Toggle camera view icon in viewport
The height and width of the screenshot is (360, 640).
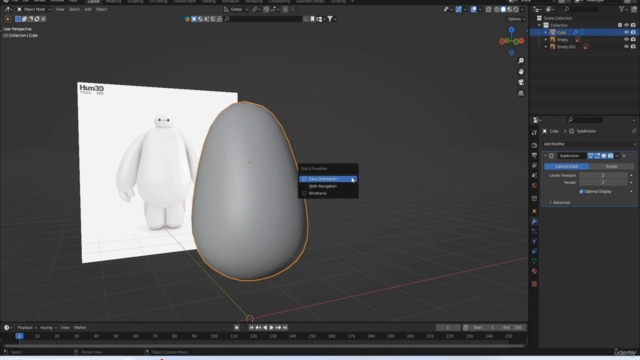(521, 82)
